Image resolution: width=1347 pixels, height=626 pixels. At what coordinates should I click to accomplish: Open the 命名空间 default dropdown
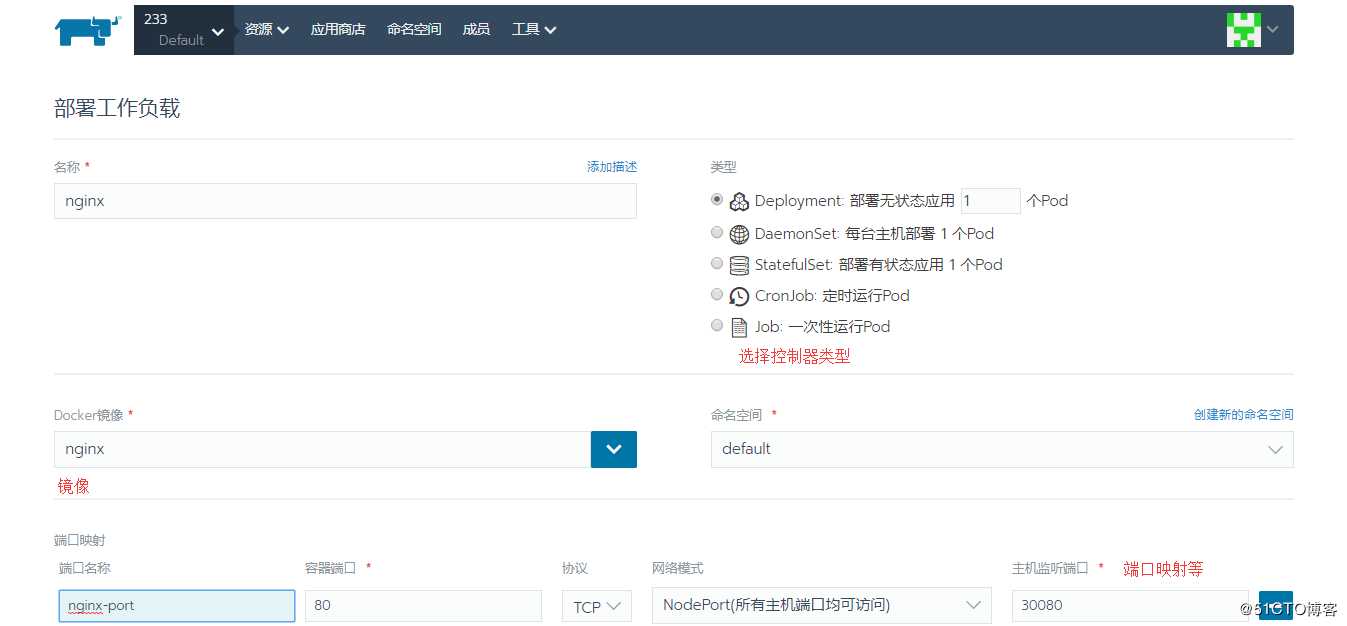point(1002,449)
